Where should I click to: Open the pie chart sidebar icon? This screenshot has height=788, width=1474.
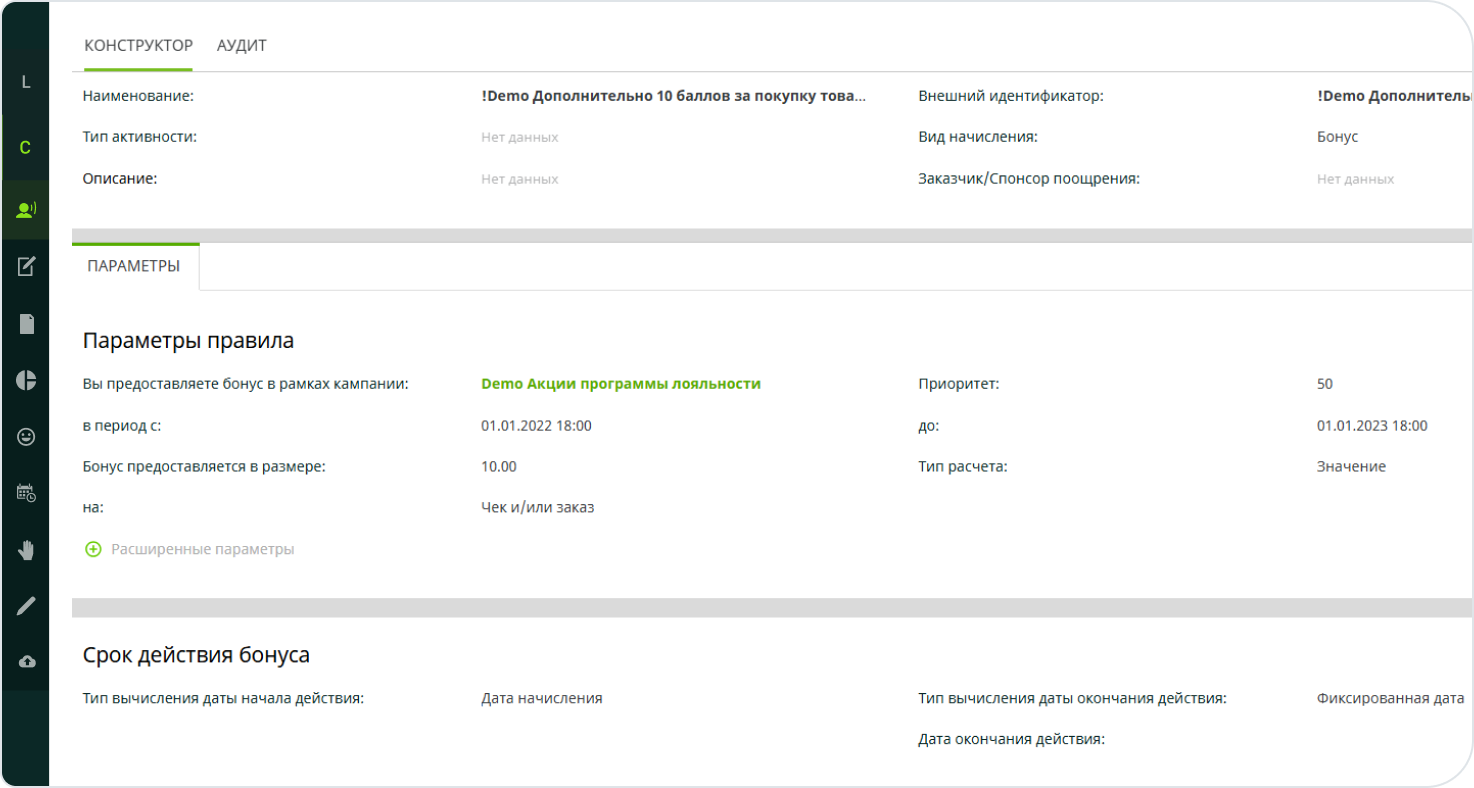tap(26, 380)
